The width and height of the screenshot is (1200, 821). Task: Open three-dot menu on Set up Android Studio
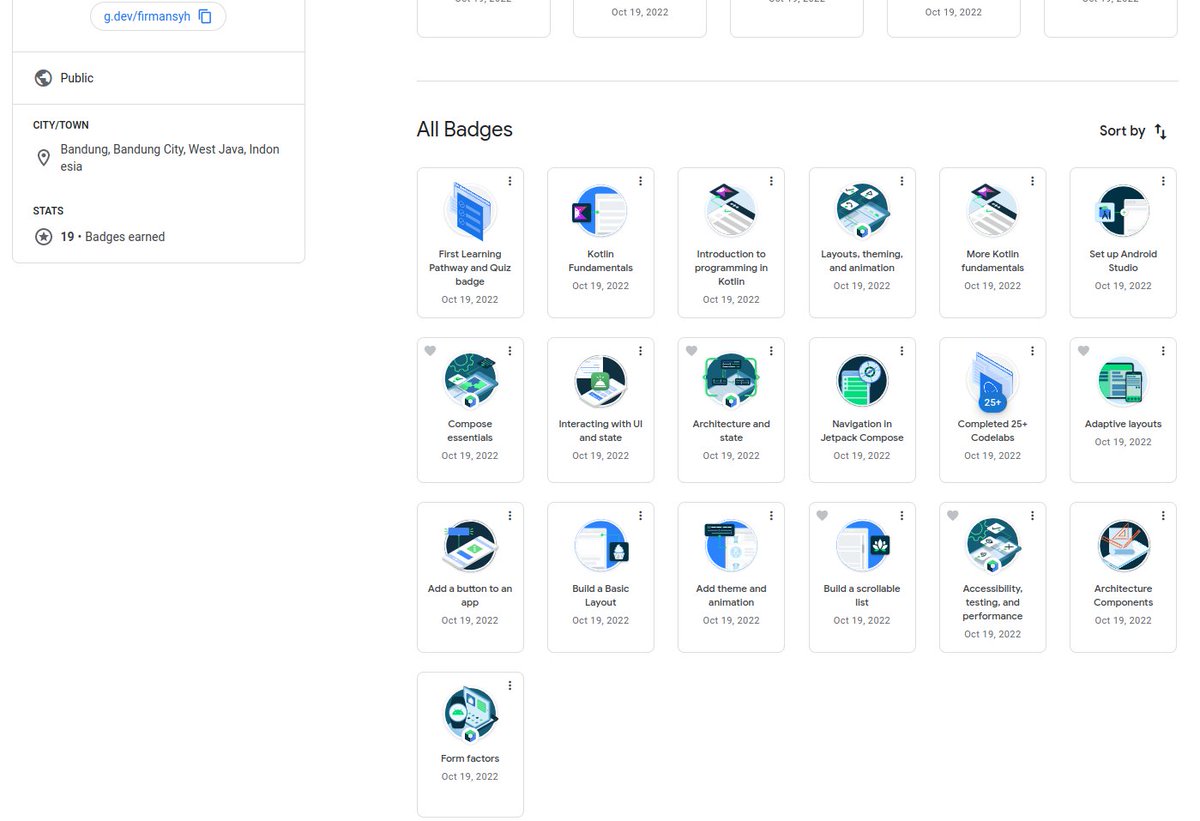tap(1163, 181)
